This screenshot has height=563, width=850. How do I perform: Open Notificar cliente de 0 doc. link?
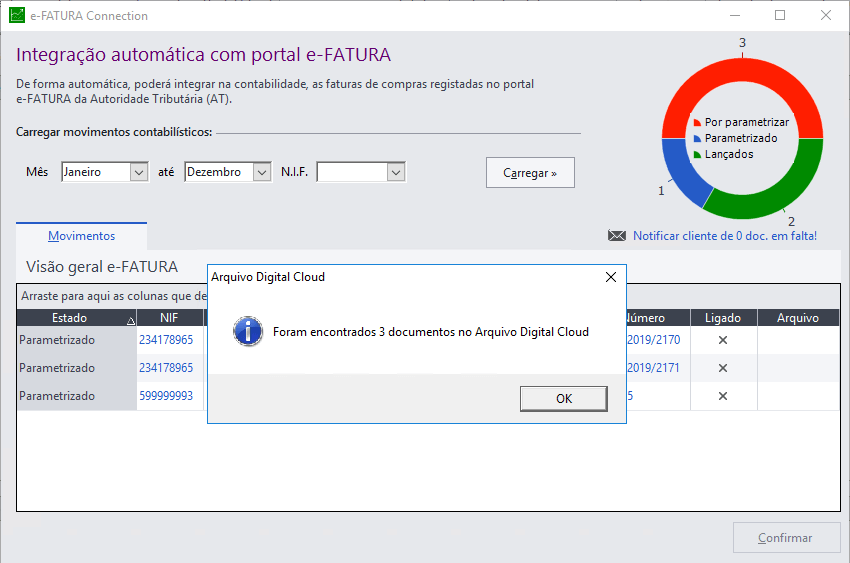click(724, 236)
